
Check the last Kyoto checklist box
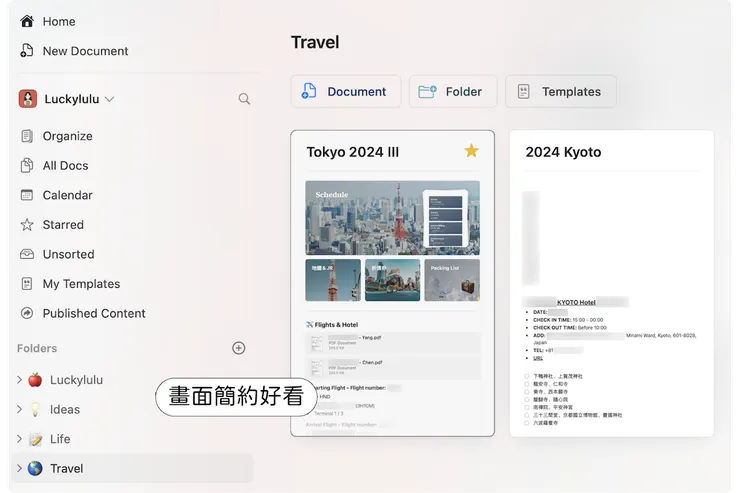point(527,423)
